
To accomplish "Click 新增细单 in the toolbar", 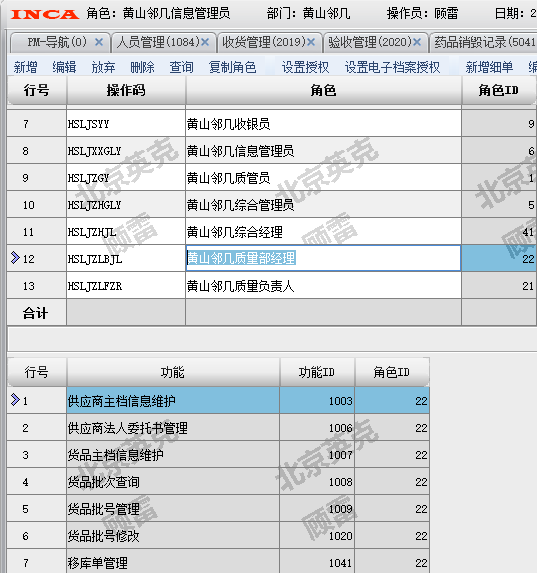I will click(x=489, y=67).
